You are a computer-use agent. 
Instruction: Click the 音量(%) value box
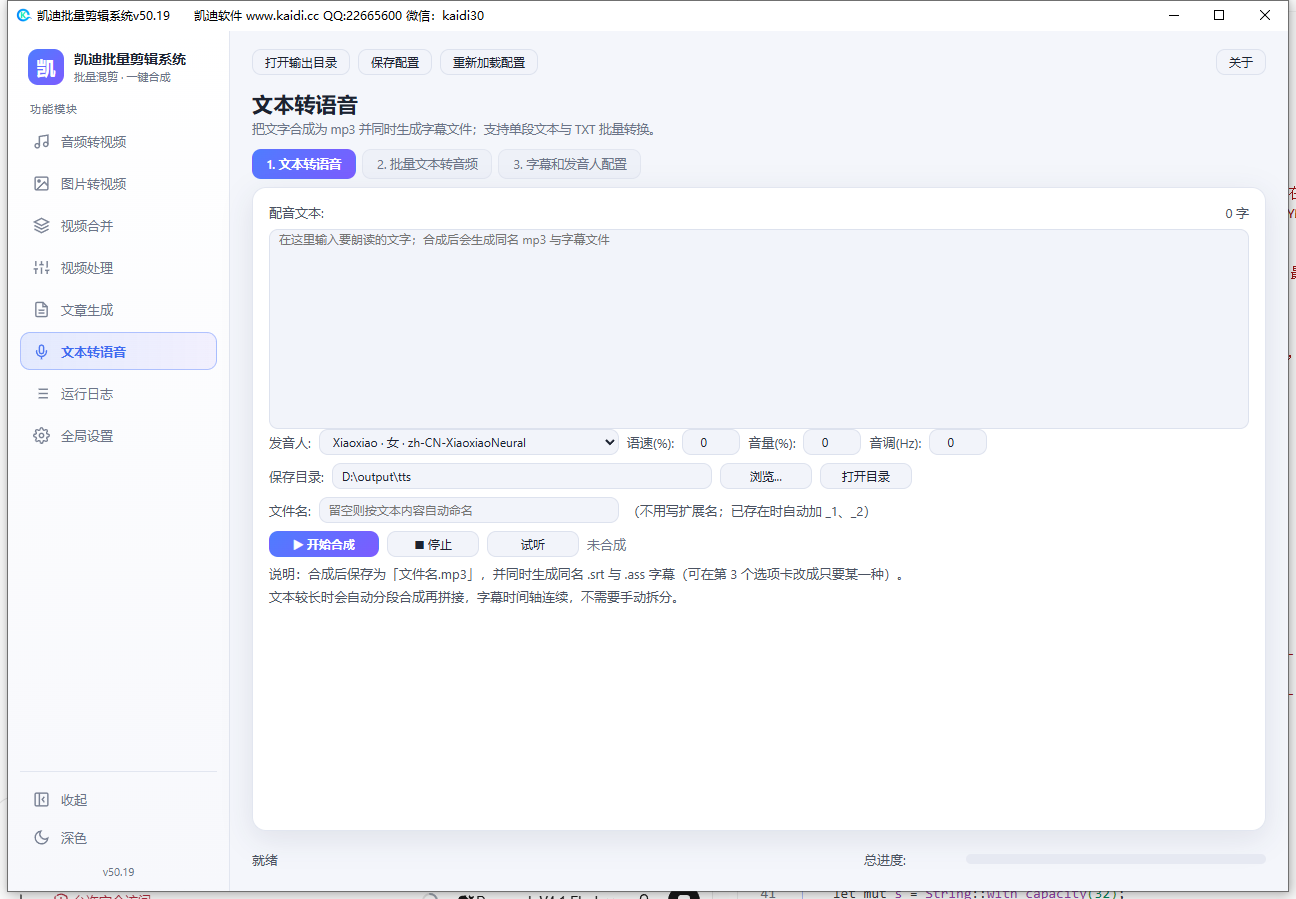tap(832, 442)
